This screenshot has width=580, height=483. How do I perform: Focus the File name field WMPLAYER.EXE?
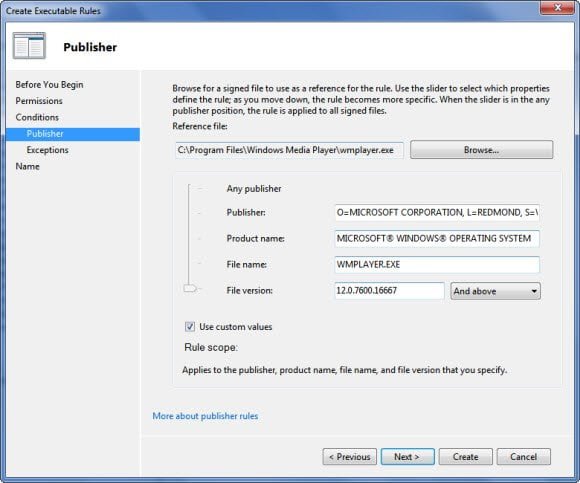pyautogui.click(x=437, y=264)
